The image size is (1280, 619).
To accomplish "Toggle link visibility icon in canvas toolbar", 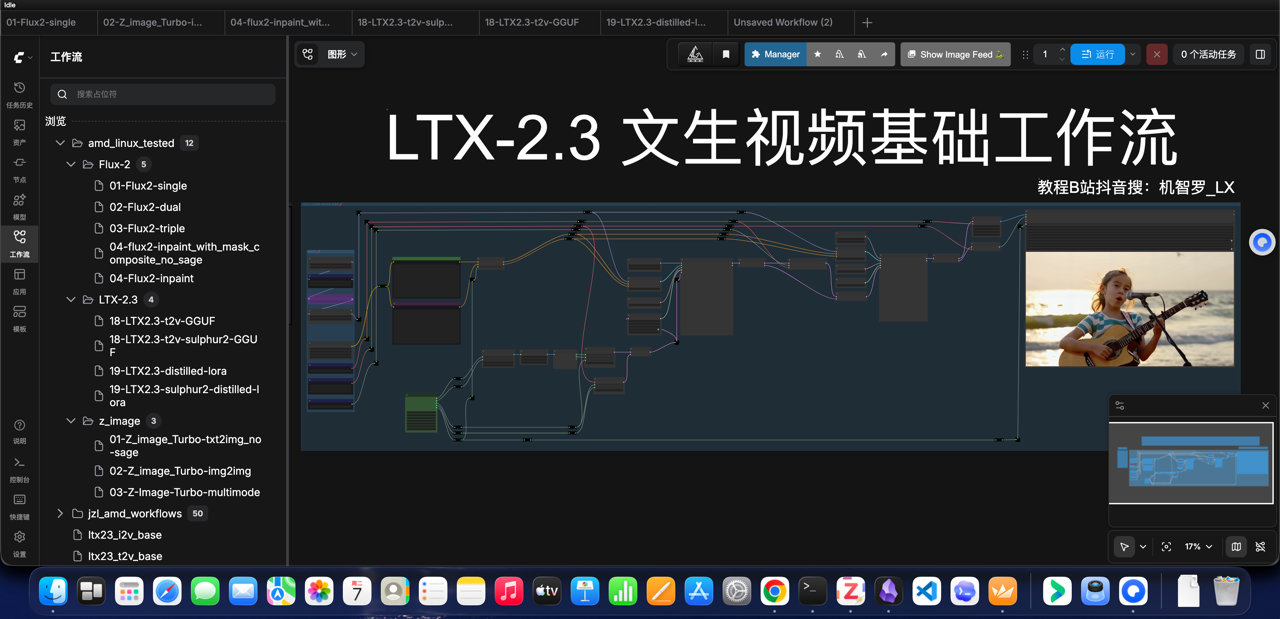I will [1260, 547].
